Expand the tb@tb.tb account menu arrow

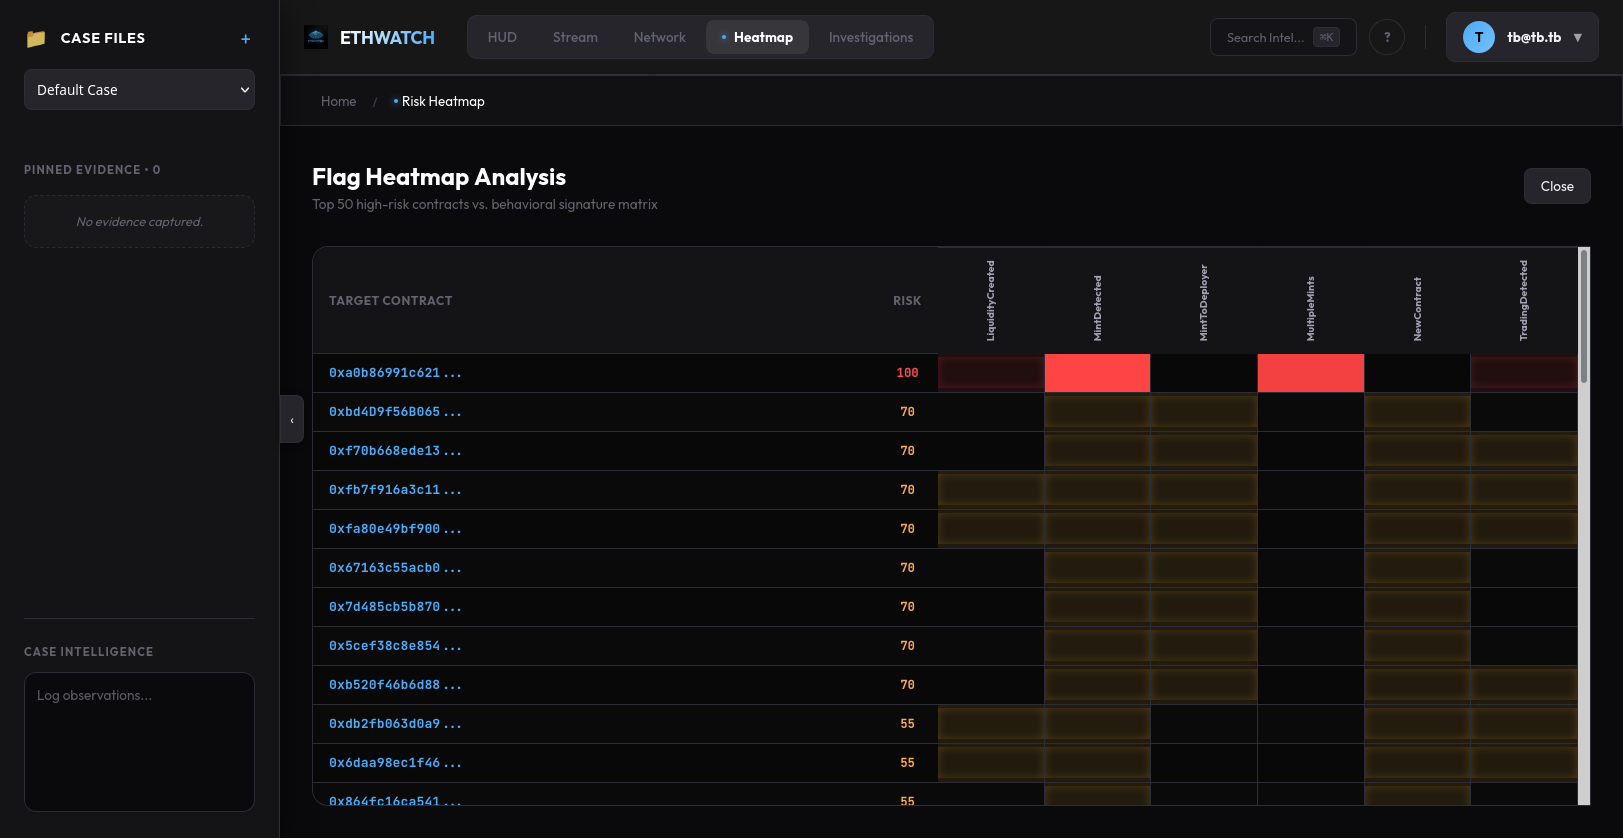(x=1578, y=38)
